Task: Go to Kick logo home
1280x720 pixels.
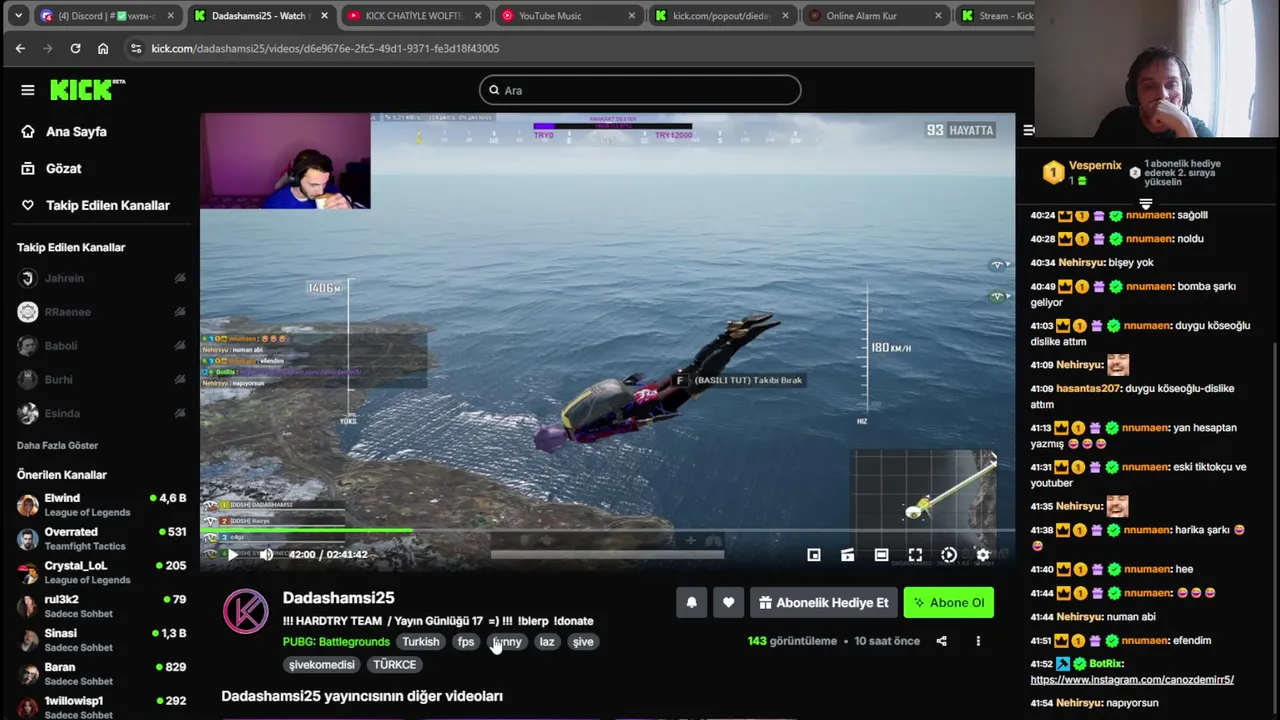Action: pyautogui.click(x=87, y=90)
